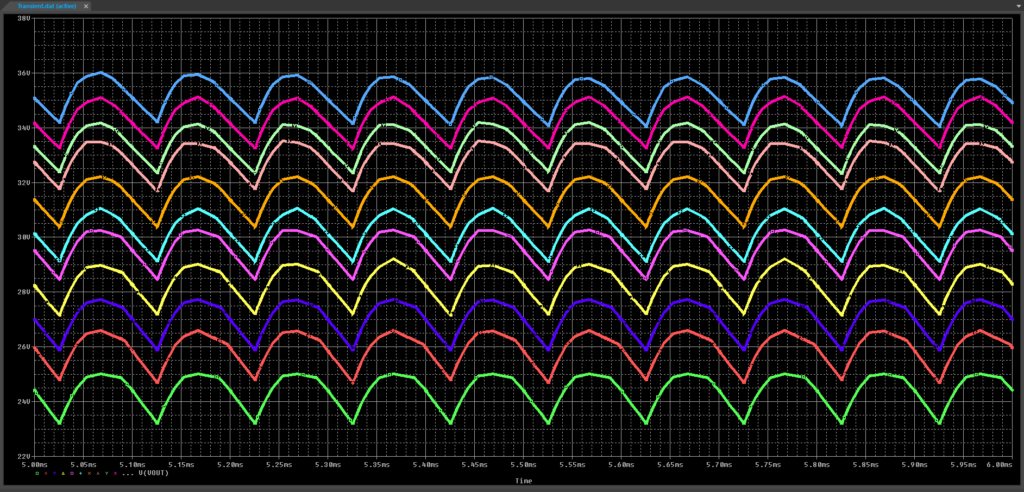Click the 5.50ms x-axis label
This screenshot has height=492, width=1024.
tap(523, 465)
